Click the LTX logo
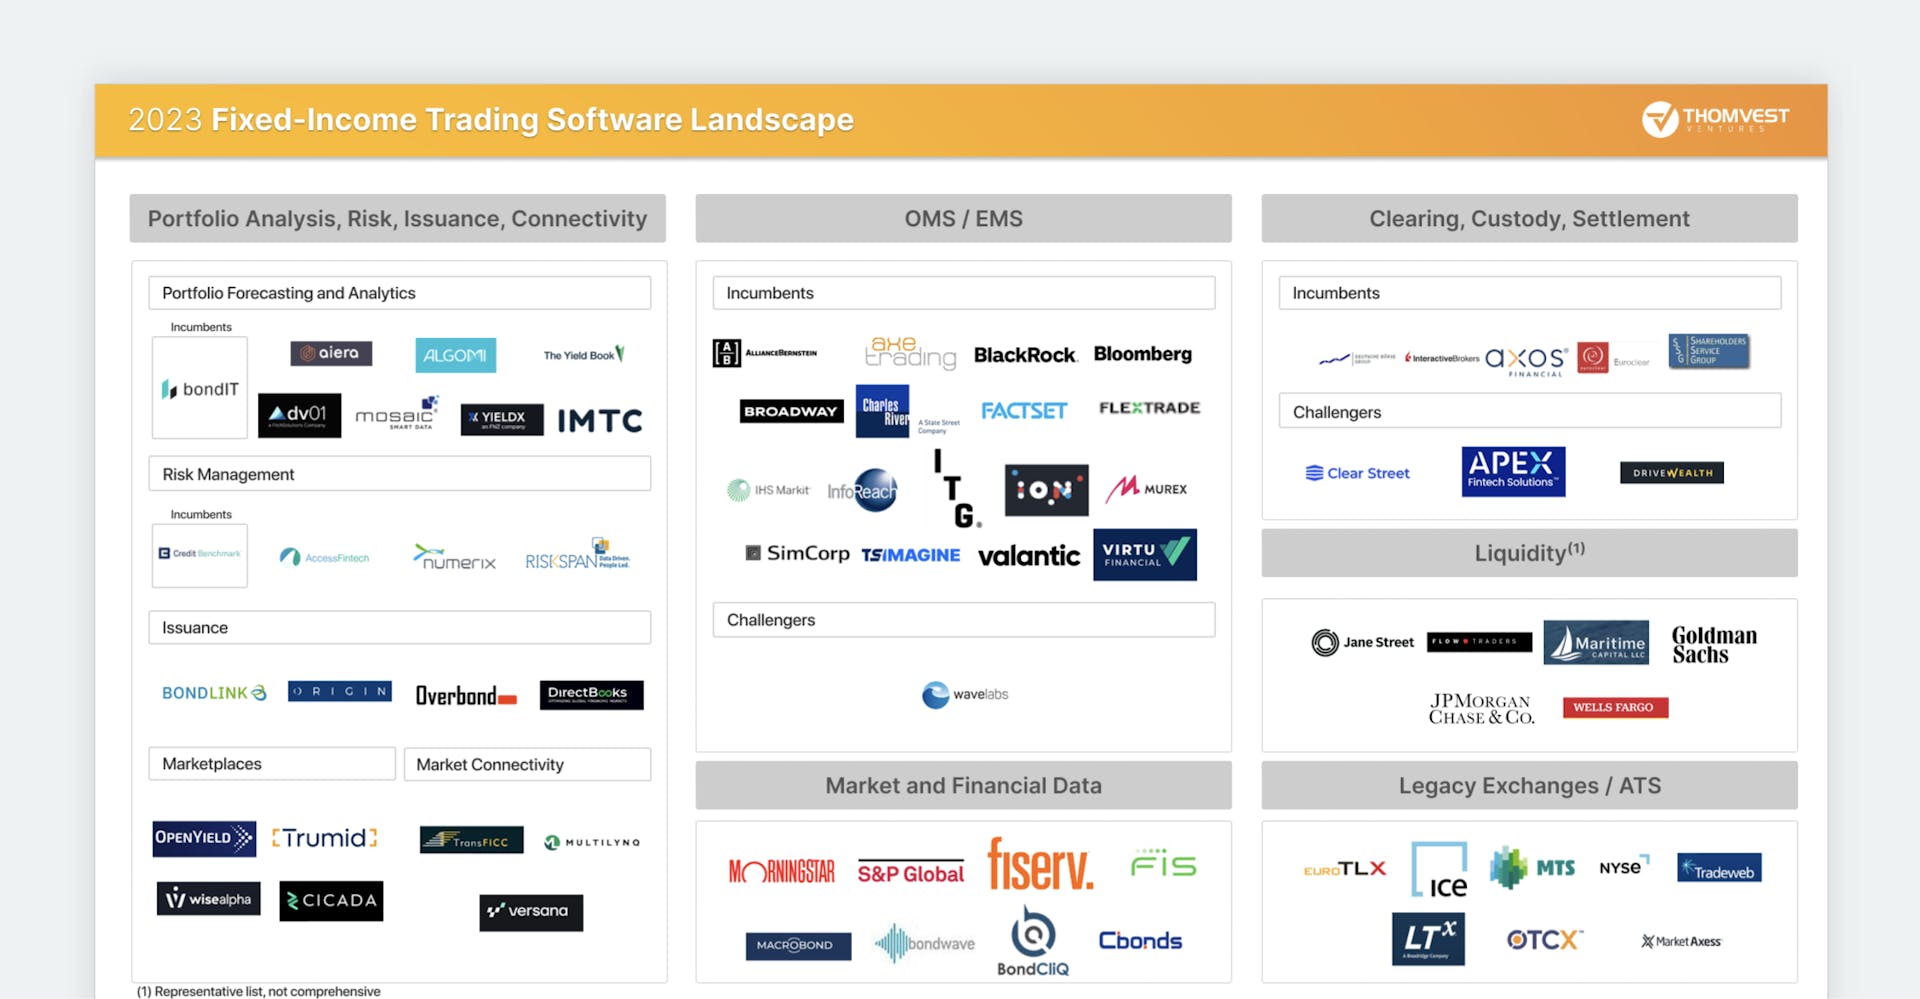This screenshot has width=1920, height=999. pyautogui.click(x=1428, y=939)
